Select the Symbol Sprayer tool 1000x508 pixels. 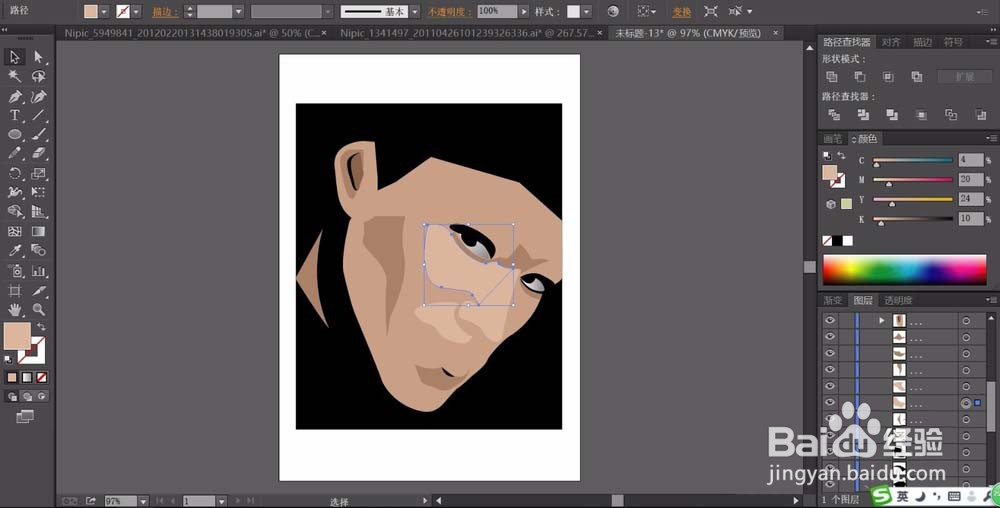[x=15, y=271]
